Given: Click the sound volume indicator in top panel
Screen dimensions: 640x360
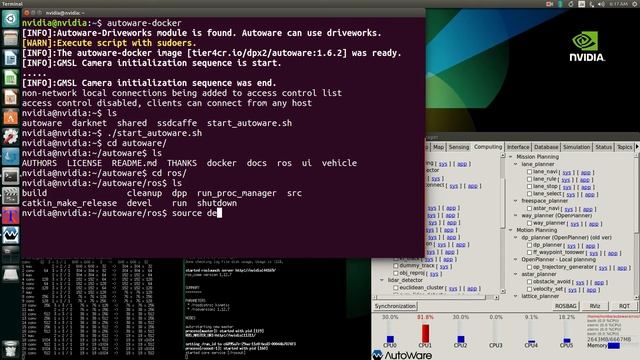Looking at the screenshot, I should (601, 4).
